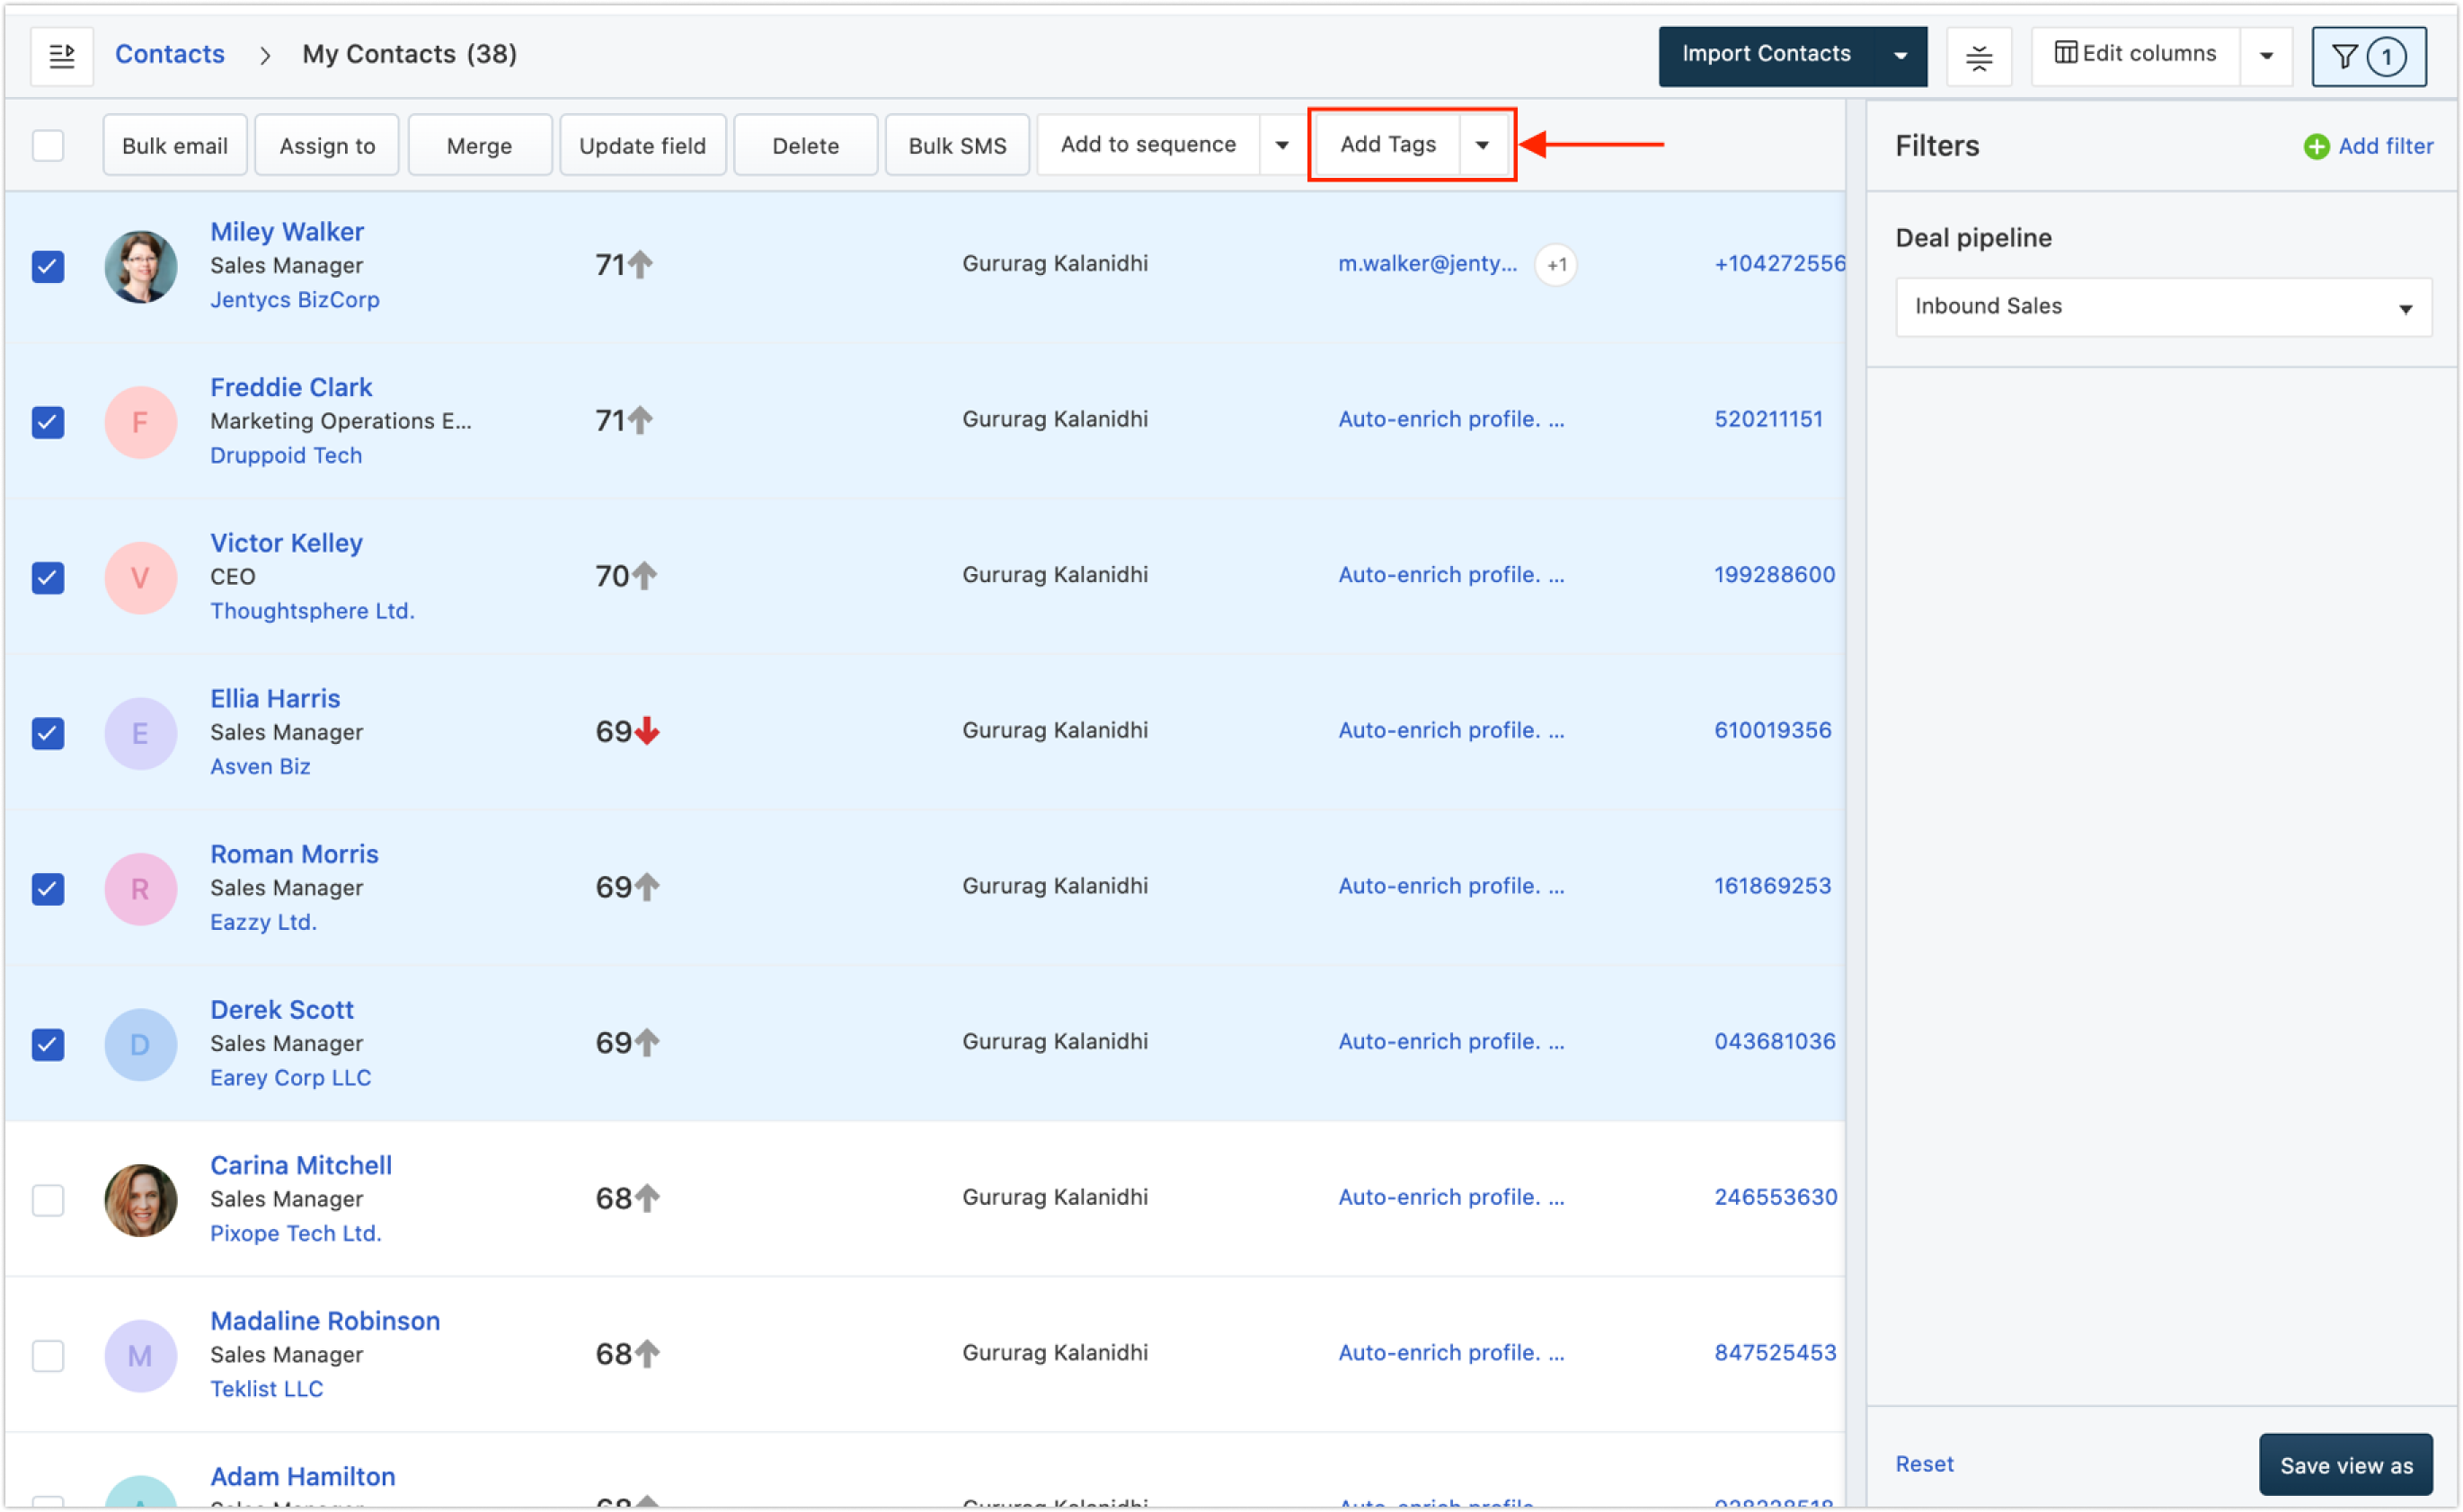Click the red downward score arrow for Ellia Harris
The image size is (2463, 1512).
tap(648, 731)
